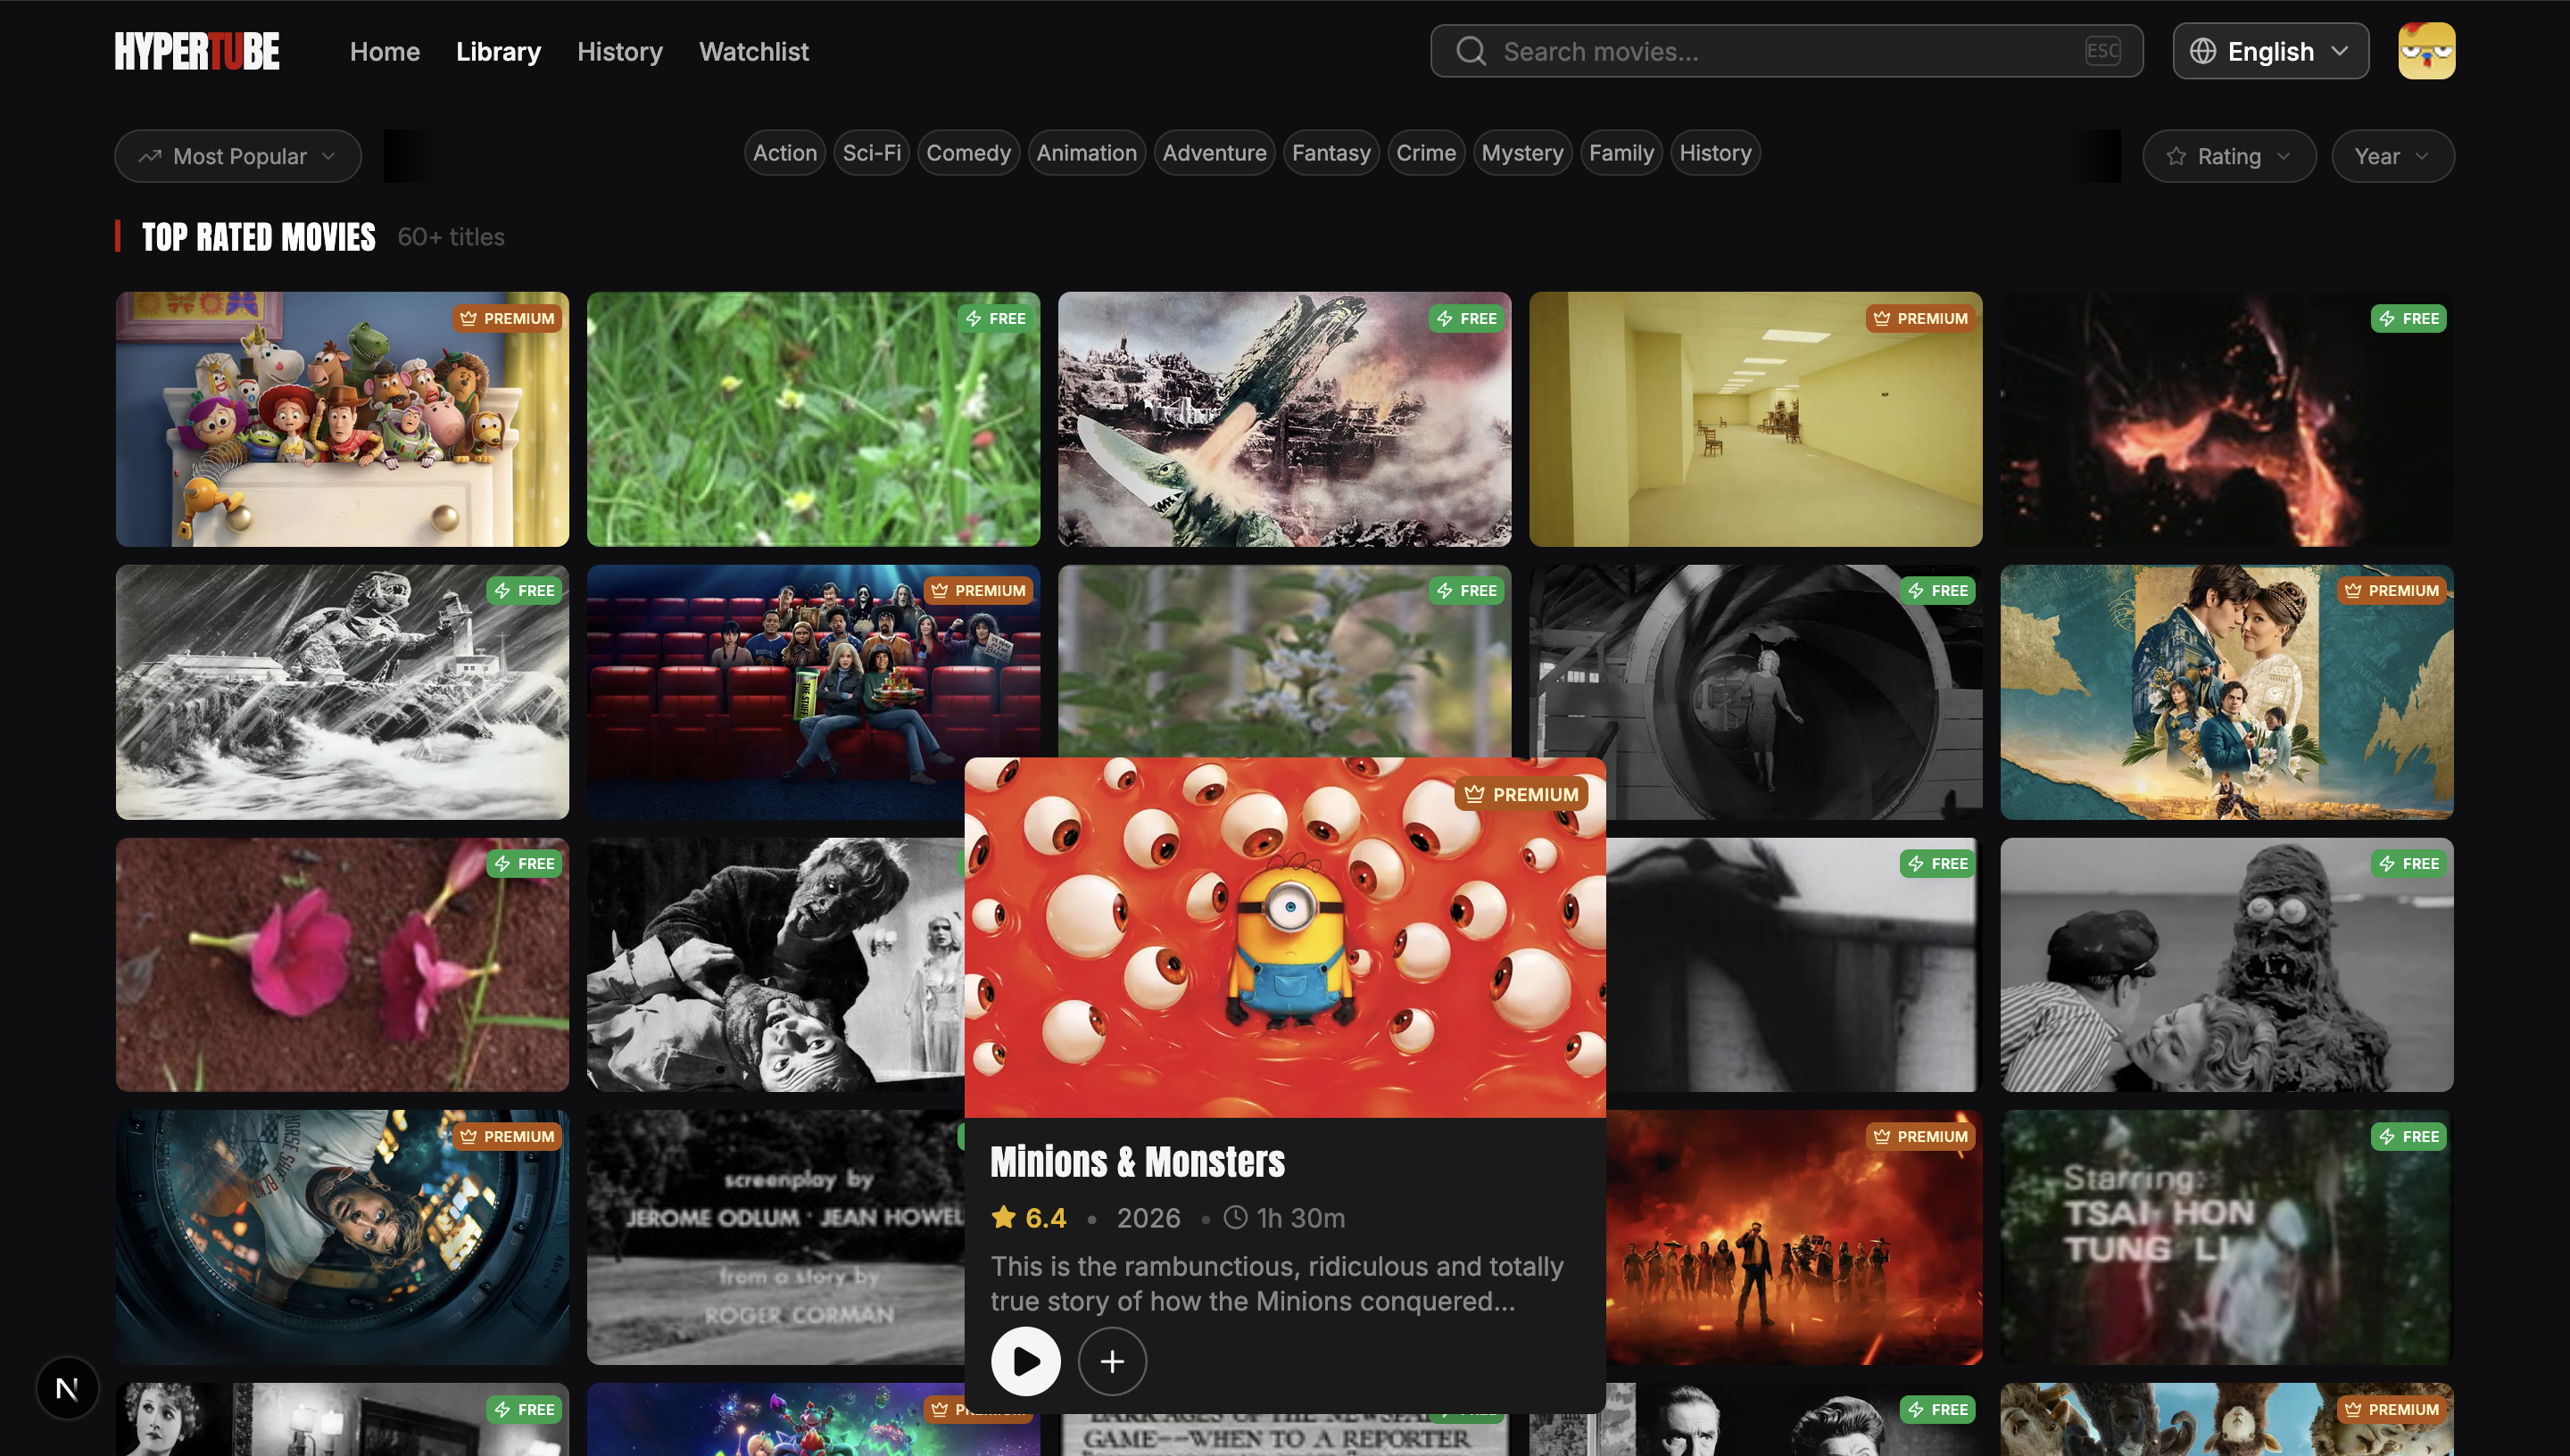The image size is (2570, 1456).
Task: Add Minions & Monsters to watchlist
Action: coord(1112,1361)
